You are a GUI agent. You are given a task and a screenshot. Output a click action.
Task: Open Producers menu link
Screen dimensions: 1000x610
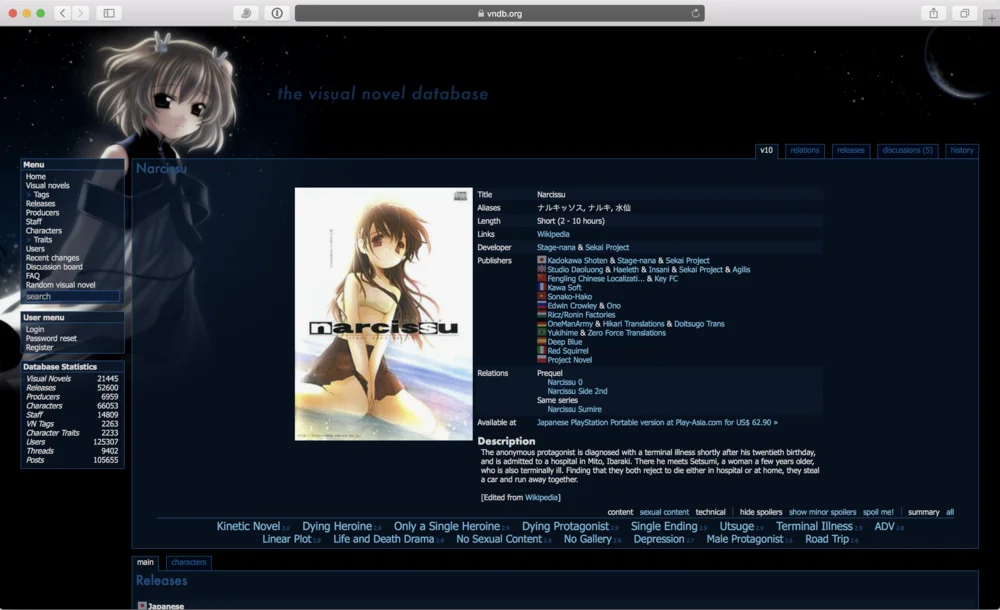(x=42, y=212)
